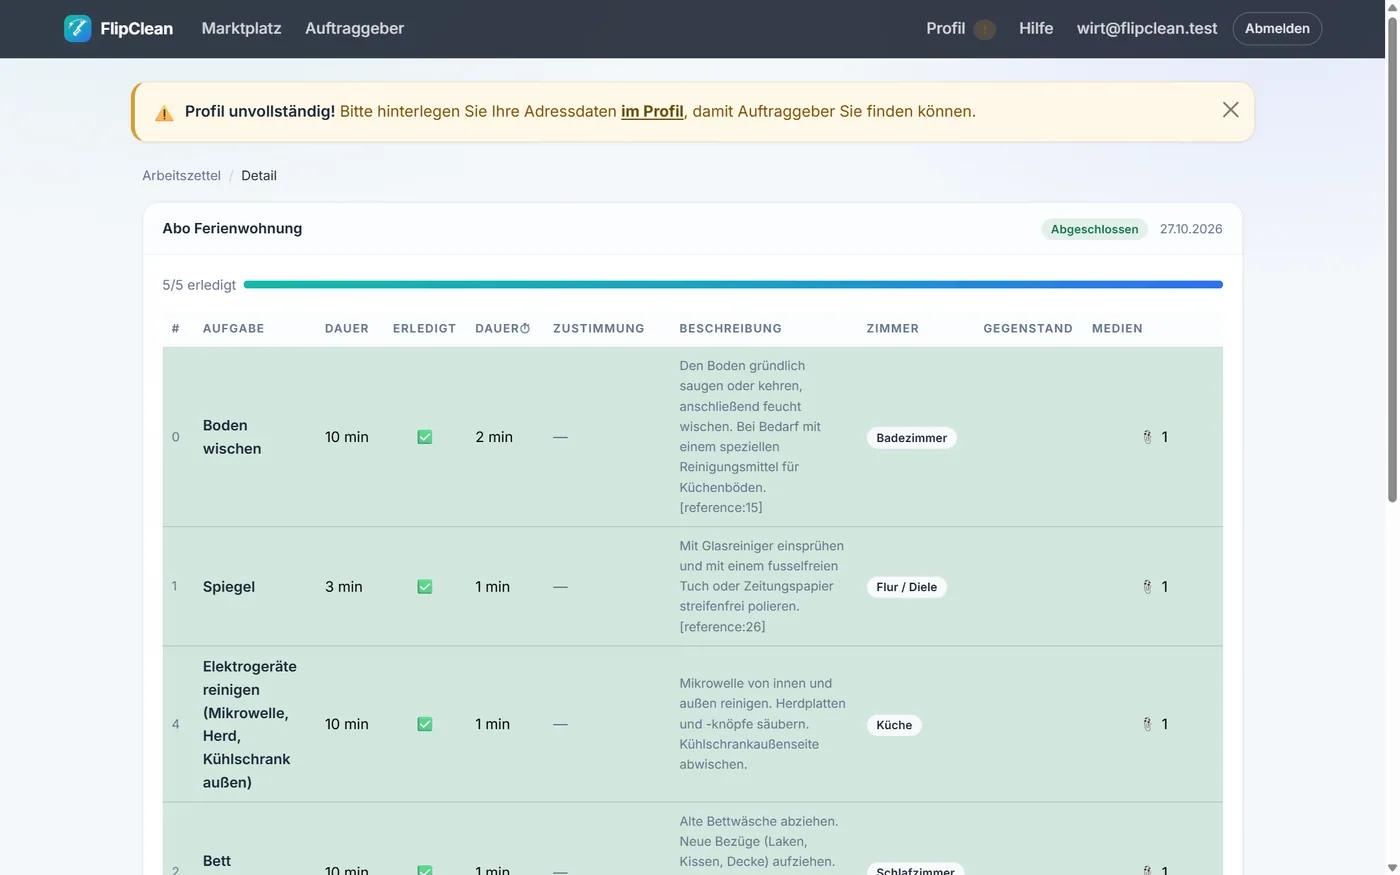Click the timer icon in DAUER header
The image size is (1400, 875).
coord(525,328)
